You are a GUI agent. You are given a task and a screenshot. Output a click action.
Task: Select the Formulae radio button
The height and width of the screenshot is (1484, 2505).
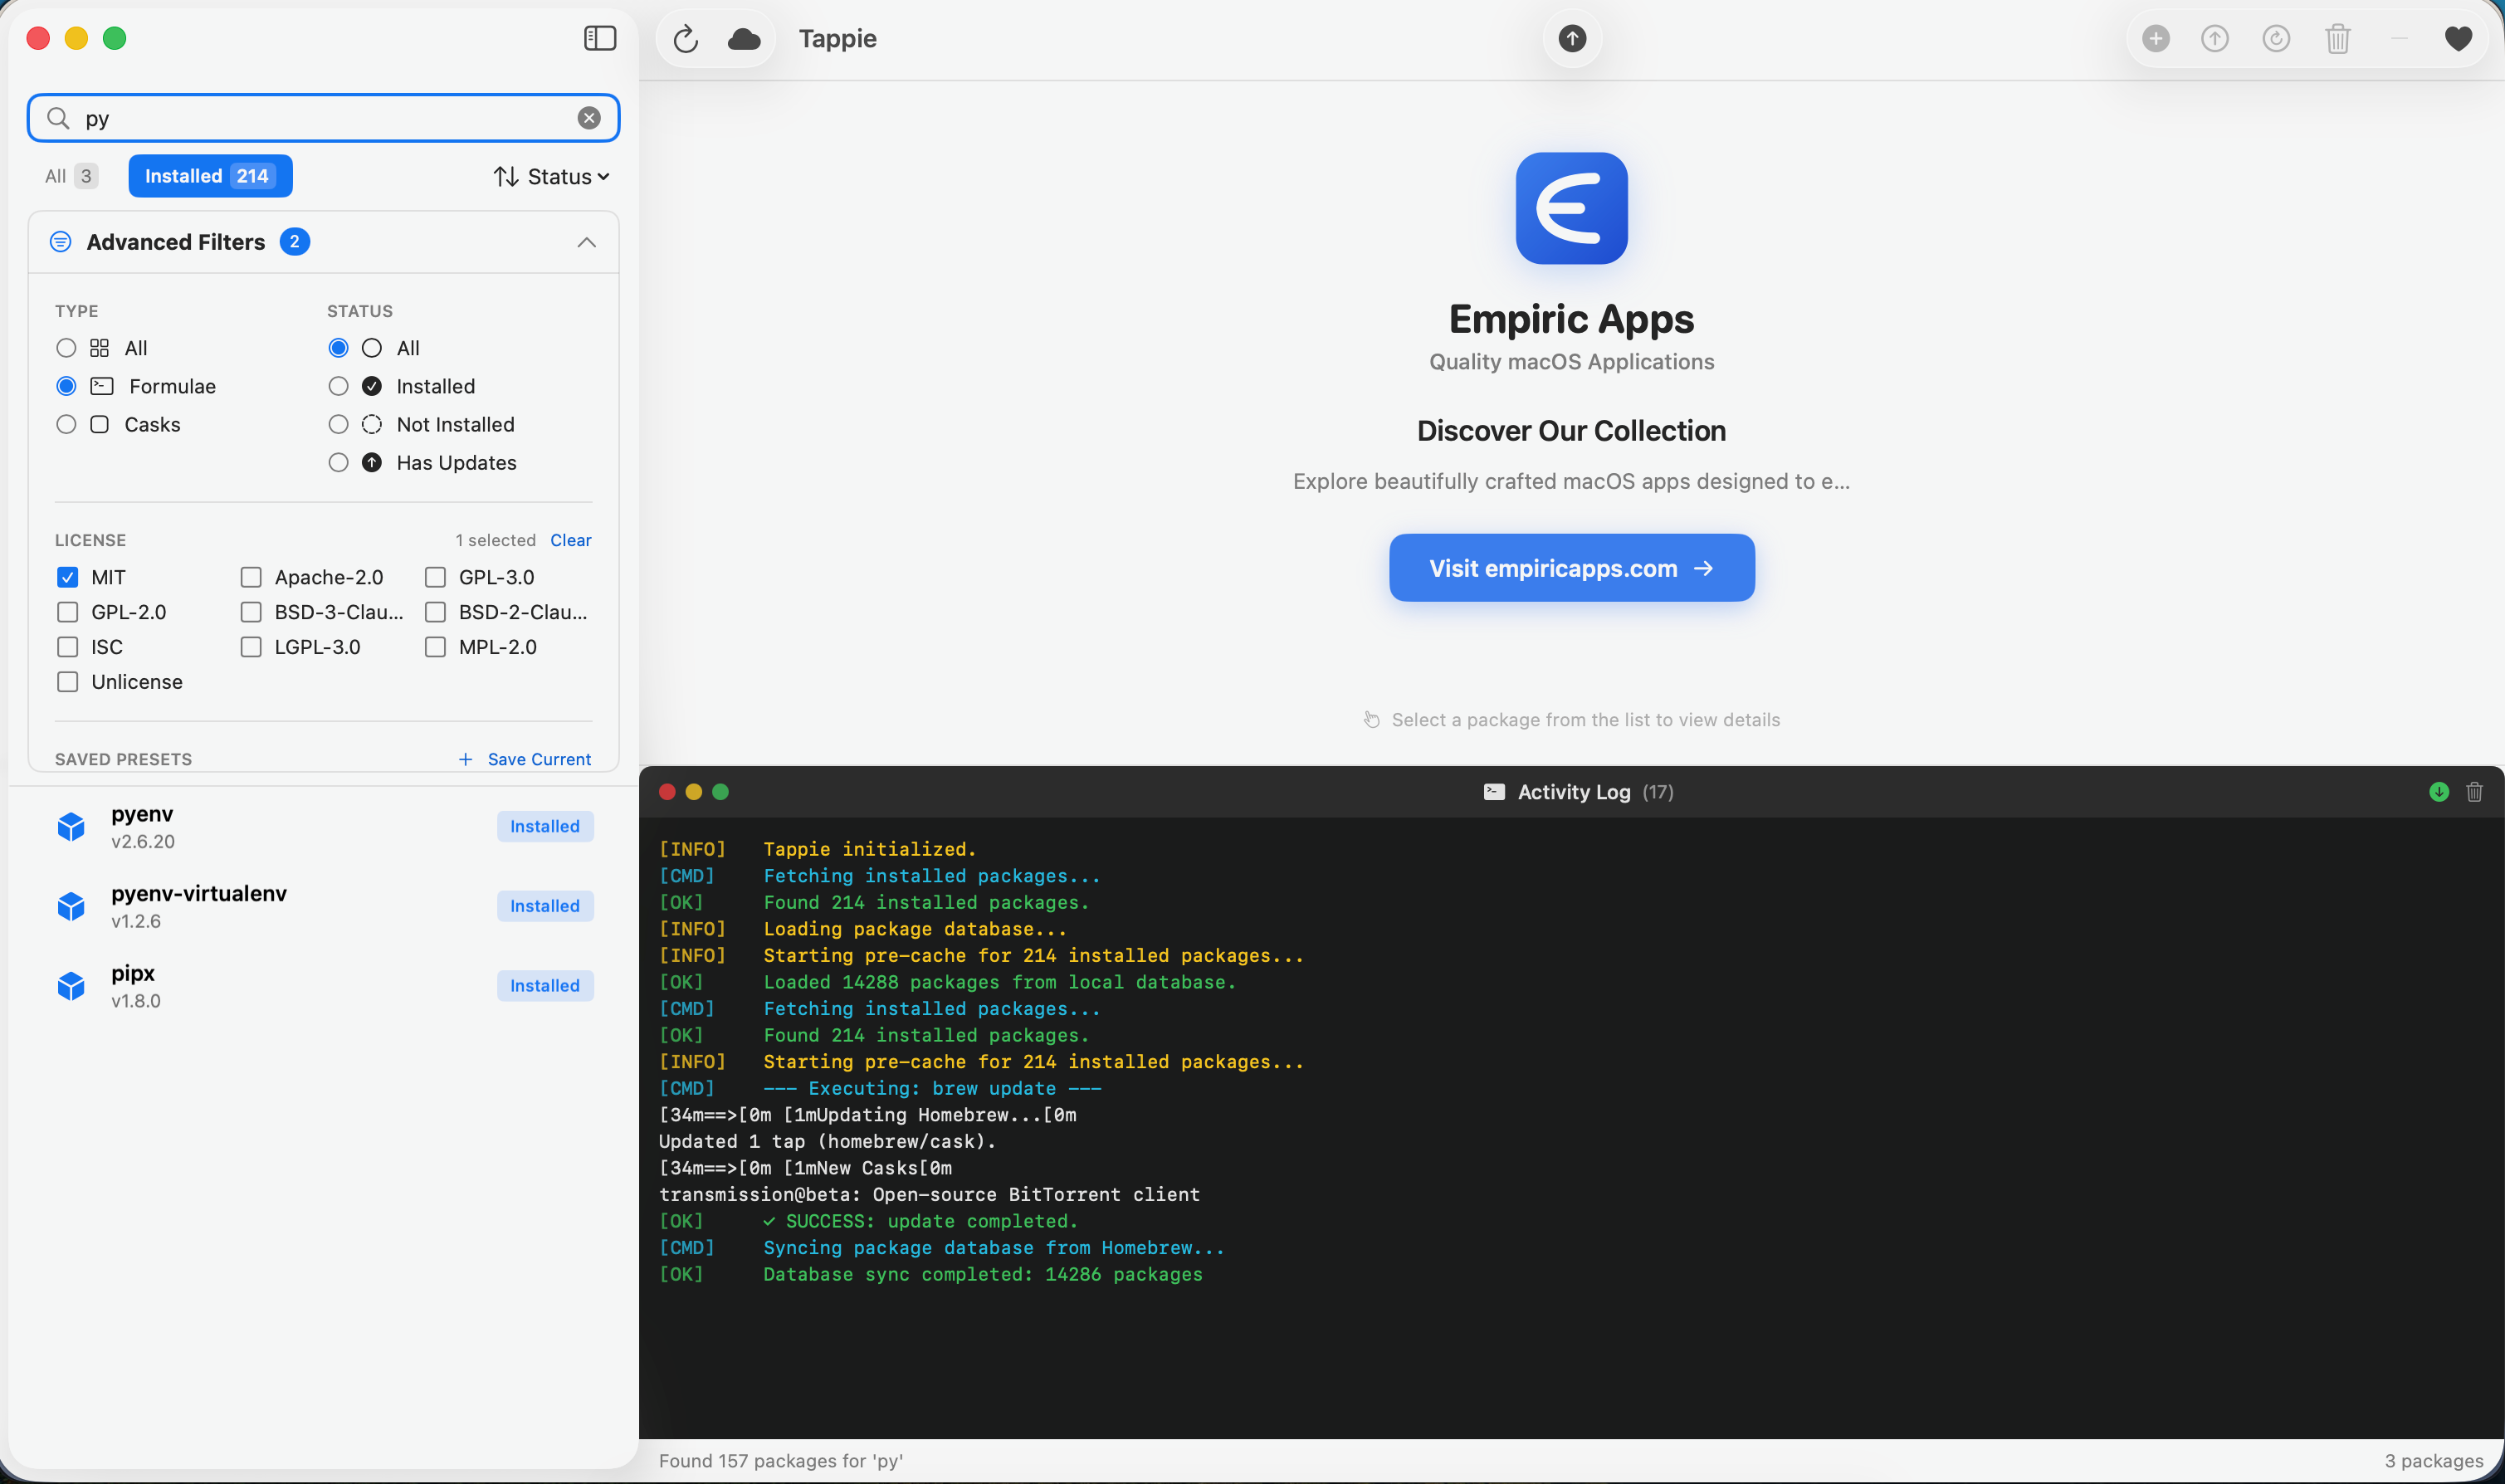(x=66, y=385)
